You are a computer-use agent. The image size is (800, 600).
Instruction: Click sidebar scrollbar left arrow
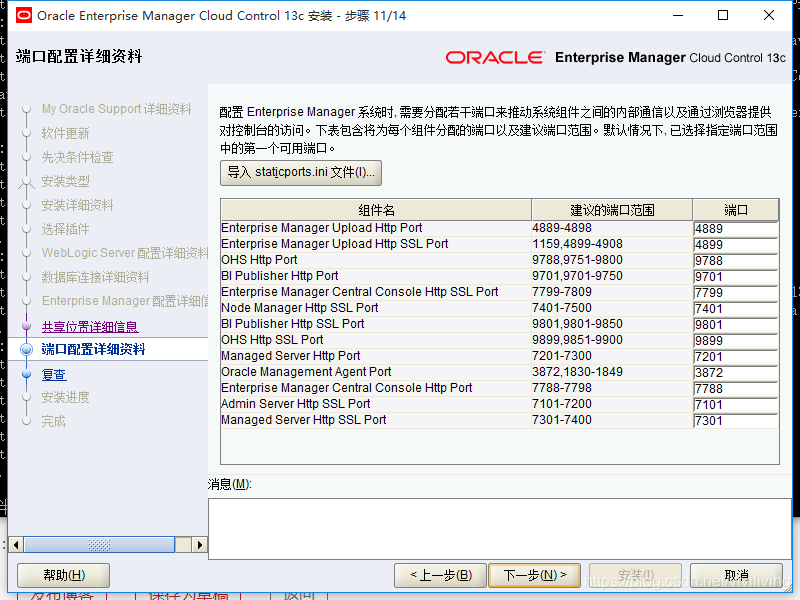point(16,545)
